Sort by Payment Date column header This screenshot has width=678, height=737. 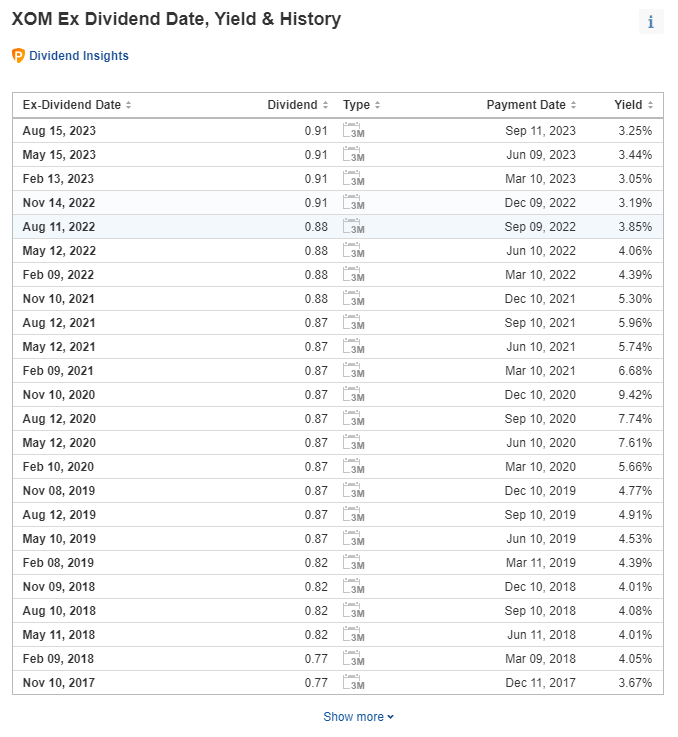coord(531,105)
